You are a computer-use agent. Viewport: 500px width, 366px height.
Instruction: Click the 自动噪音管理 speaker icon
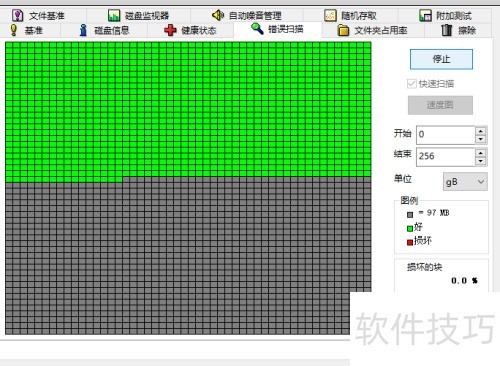point(218,15)
